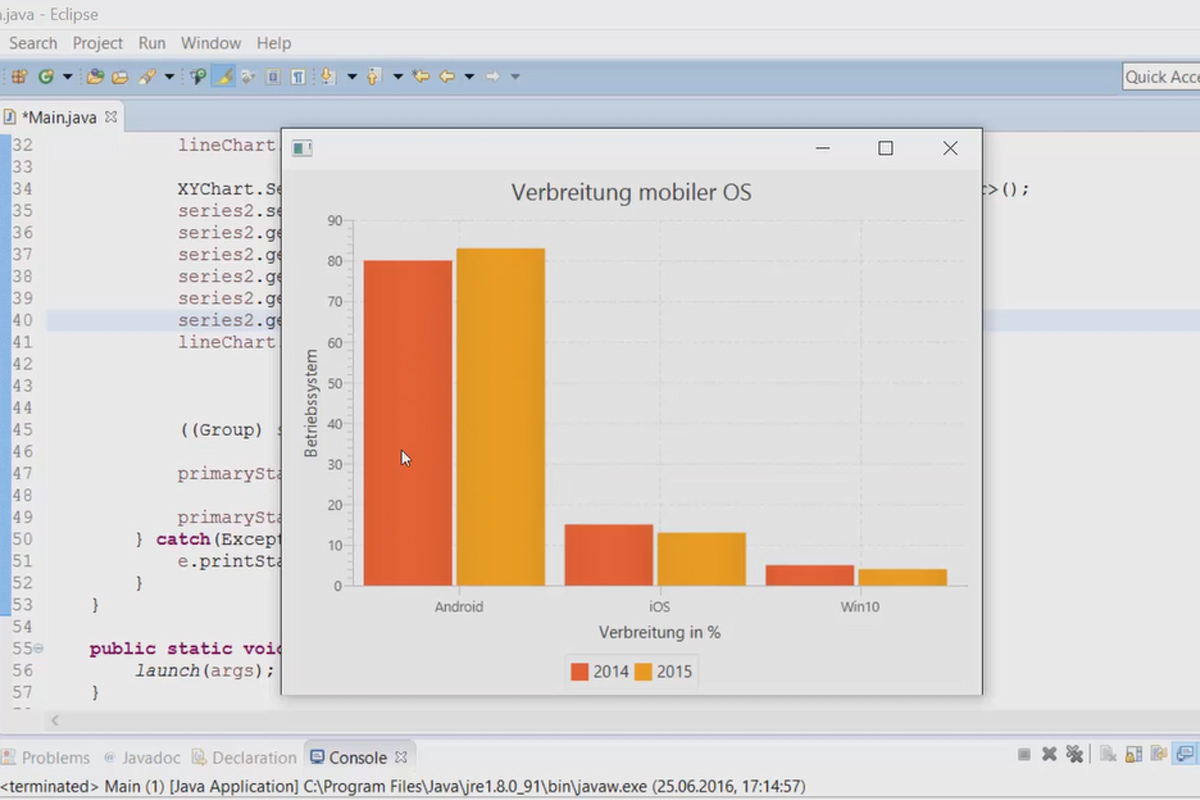The height and width of the screenshot is (800, 1200).
Task: Click the Remove Launch single X icon
Action: click(x=1049, y=755)
